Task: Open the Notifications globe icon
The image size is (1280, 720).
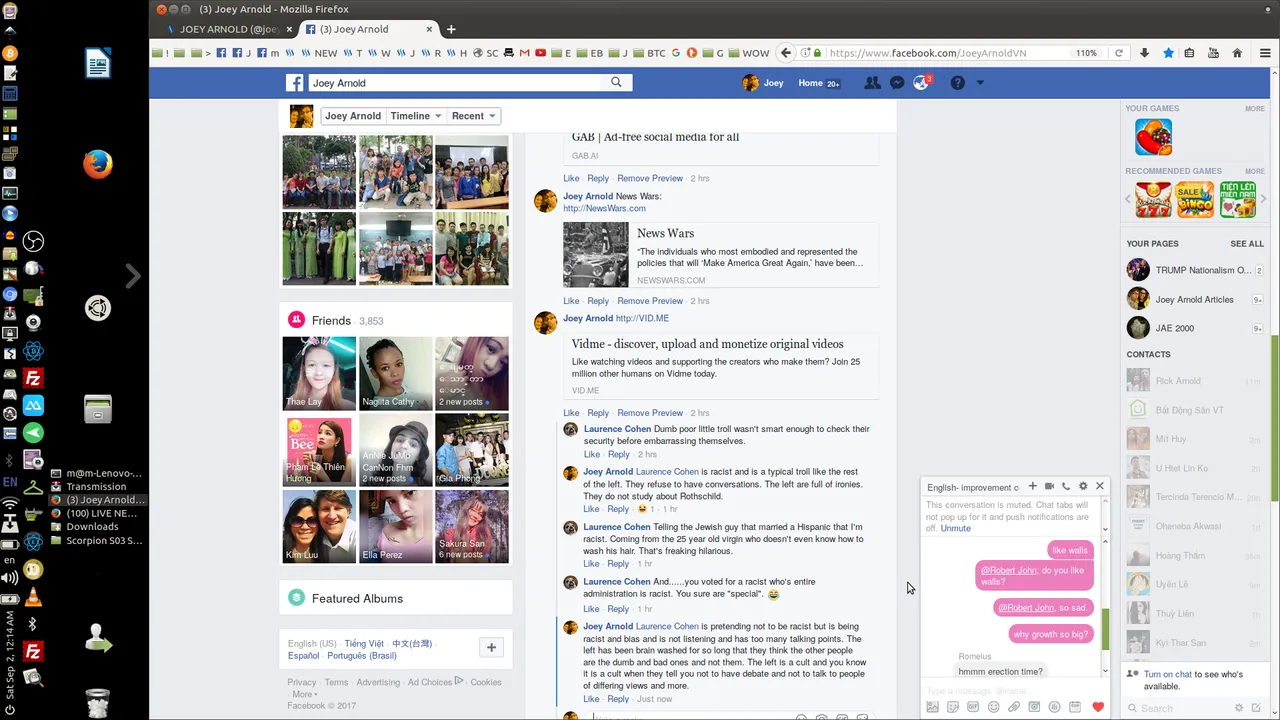Action: (x=921, y=83)
